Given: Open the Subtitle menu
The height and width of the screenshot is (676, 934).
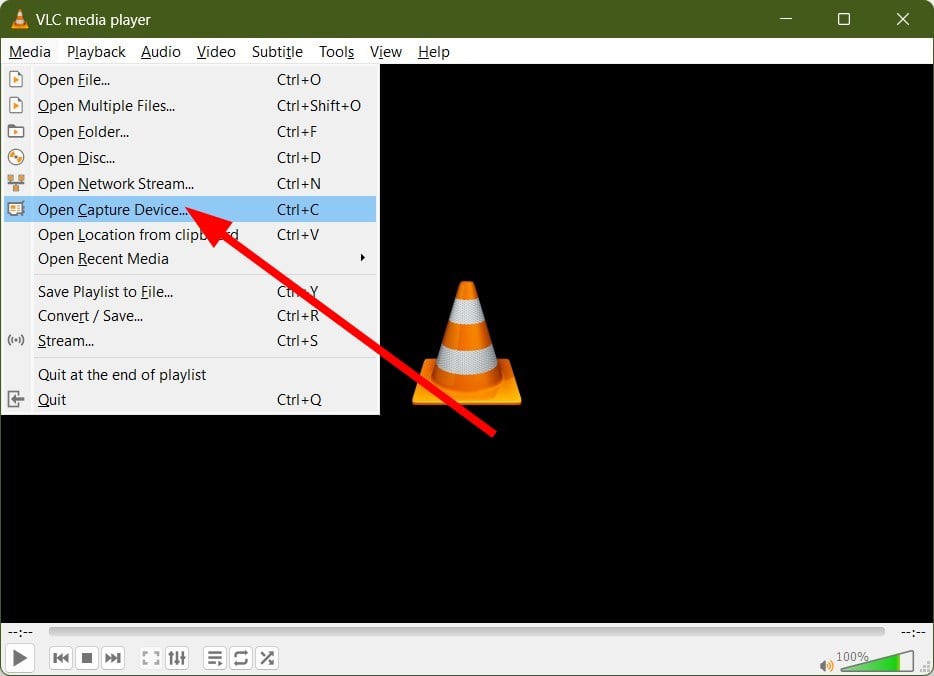Looking at the screenshot, I should (277, 52).
